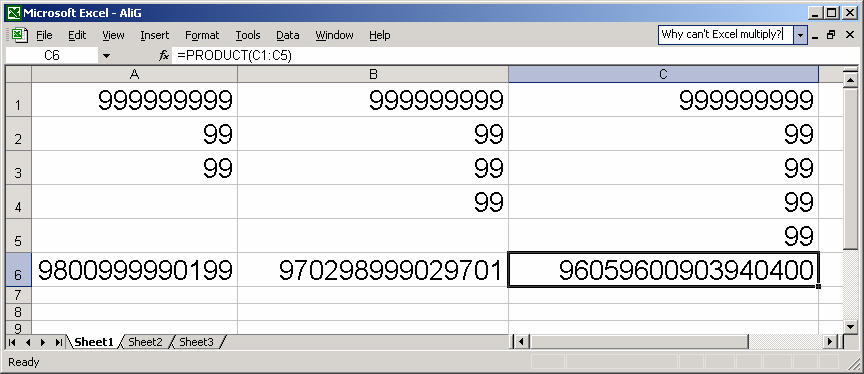Open the Edit menu

coord(77,35)
